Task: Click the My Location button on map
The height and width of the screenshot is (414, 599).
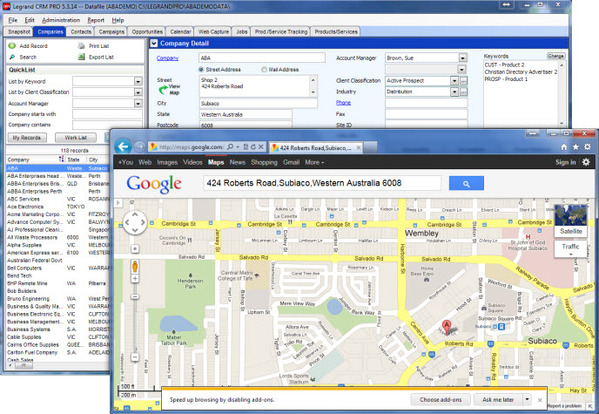Action: click(135, 249)
